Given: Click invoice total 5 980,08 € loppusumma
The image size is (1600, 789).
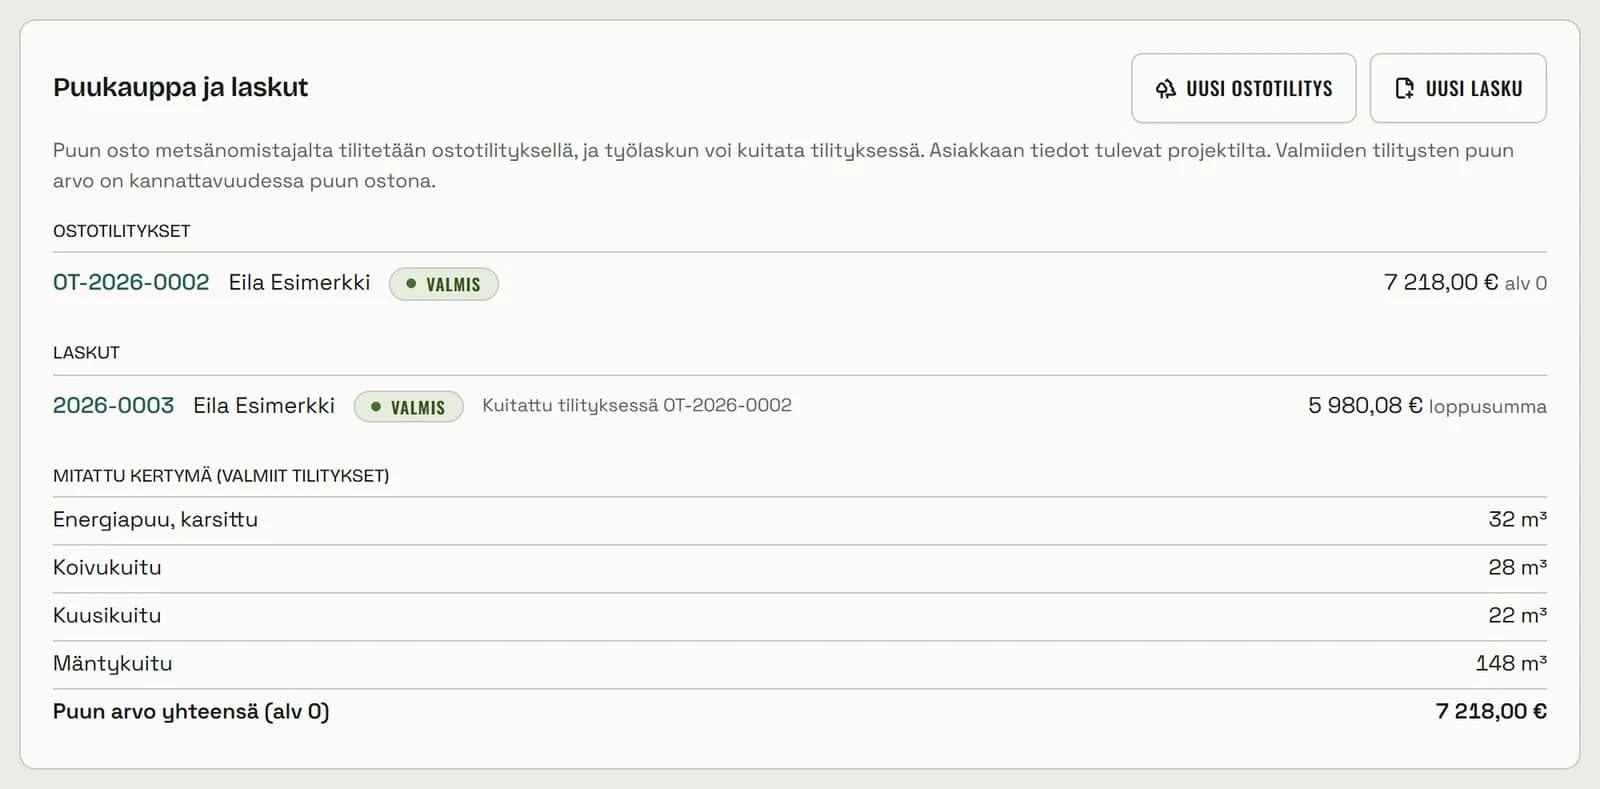Looking at the screenshot, I should pyautogui.click(x=1427, y=405).
